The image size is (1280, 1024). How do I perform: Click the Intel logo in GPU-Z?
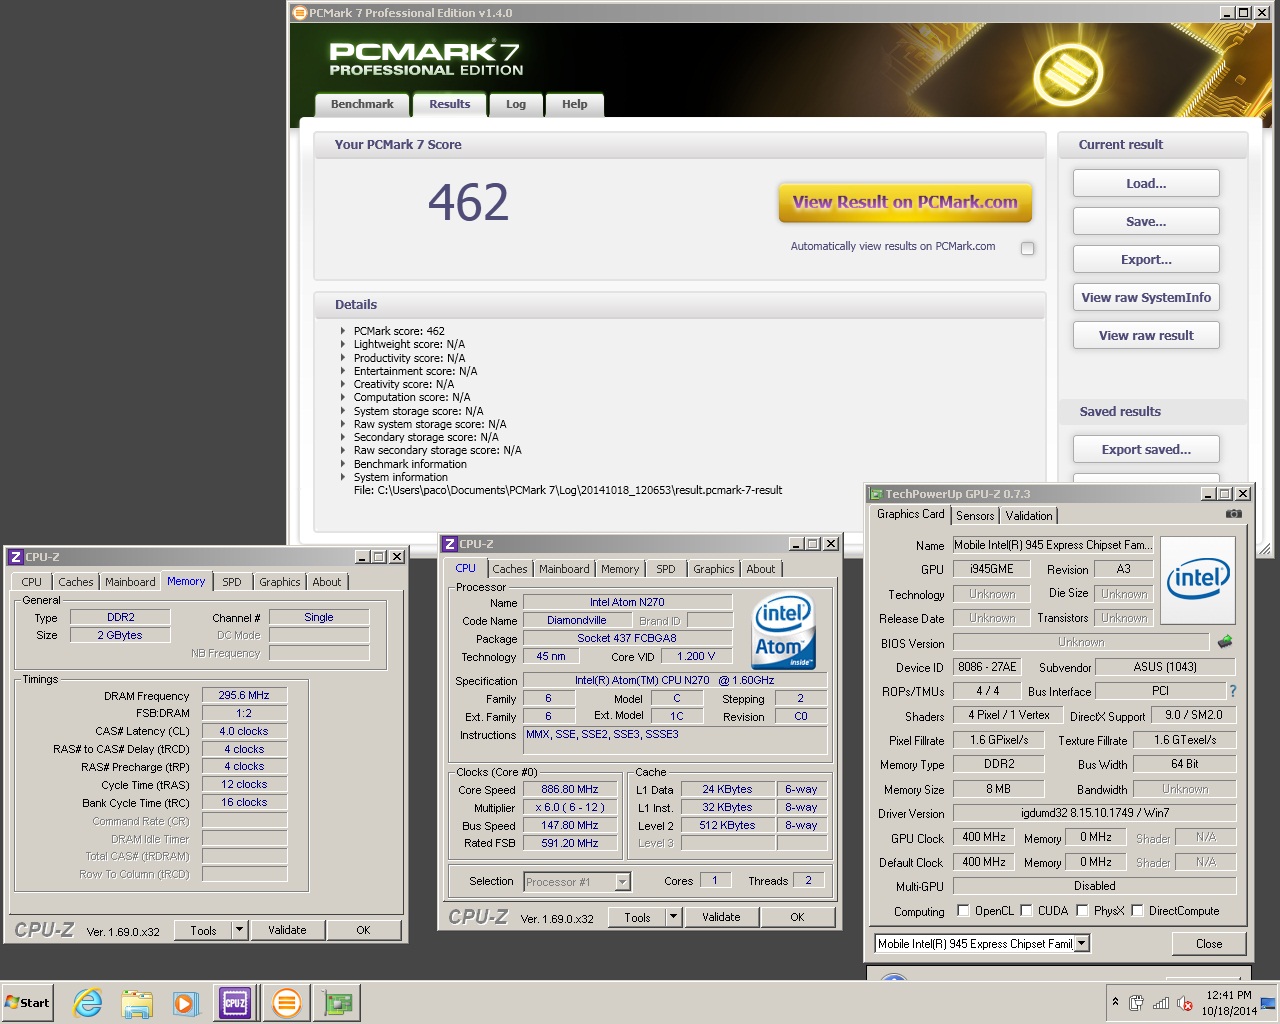[x=1198, y=579]
